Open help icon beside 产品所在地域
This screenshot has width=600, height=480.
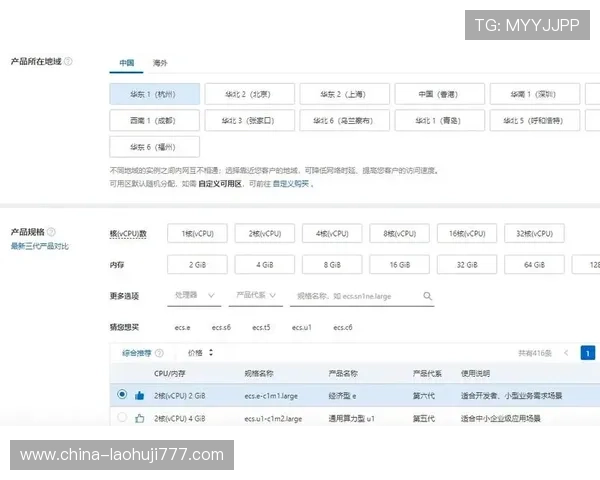pos(68,61)
